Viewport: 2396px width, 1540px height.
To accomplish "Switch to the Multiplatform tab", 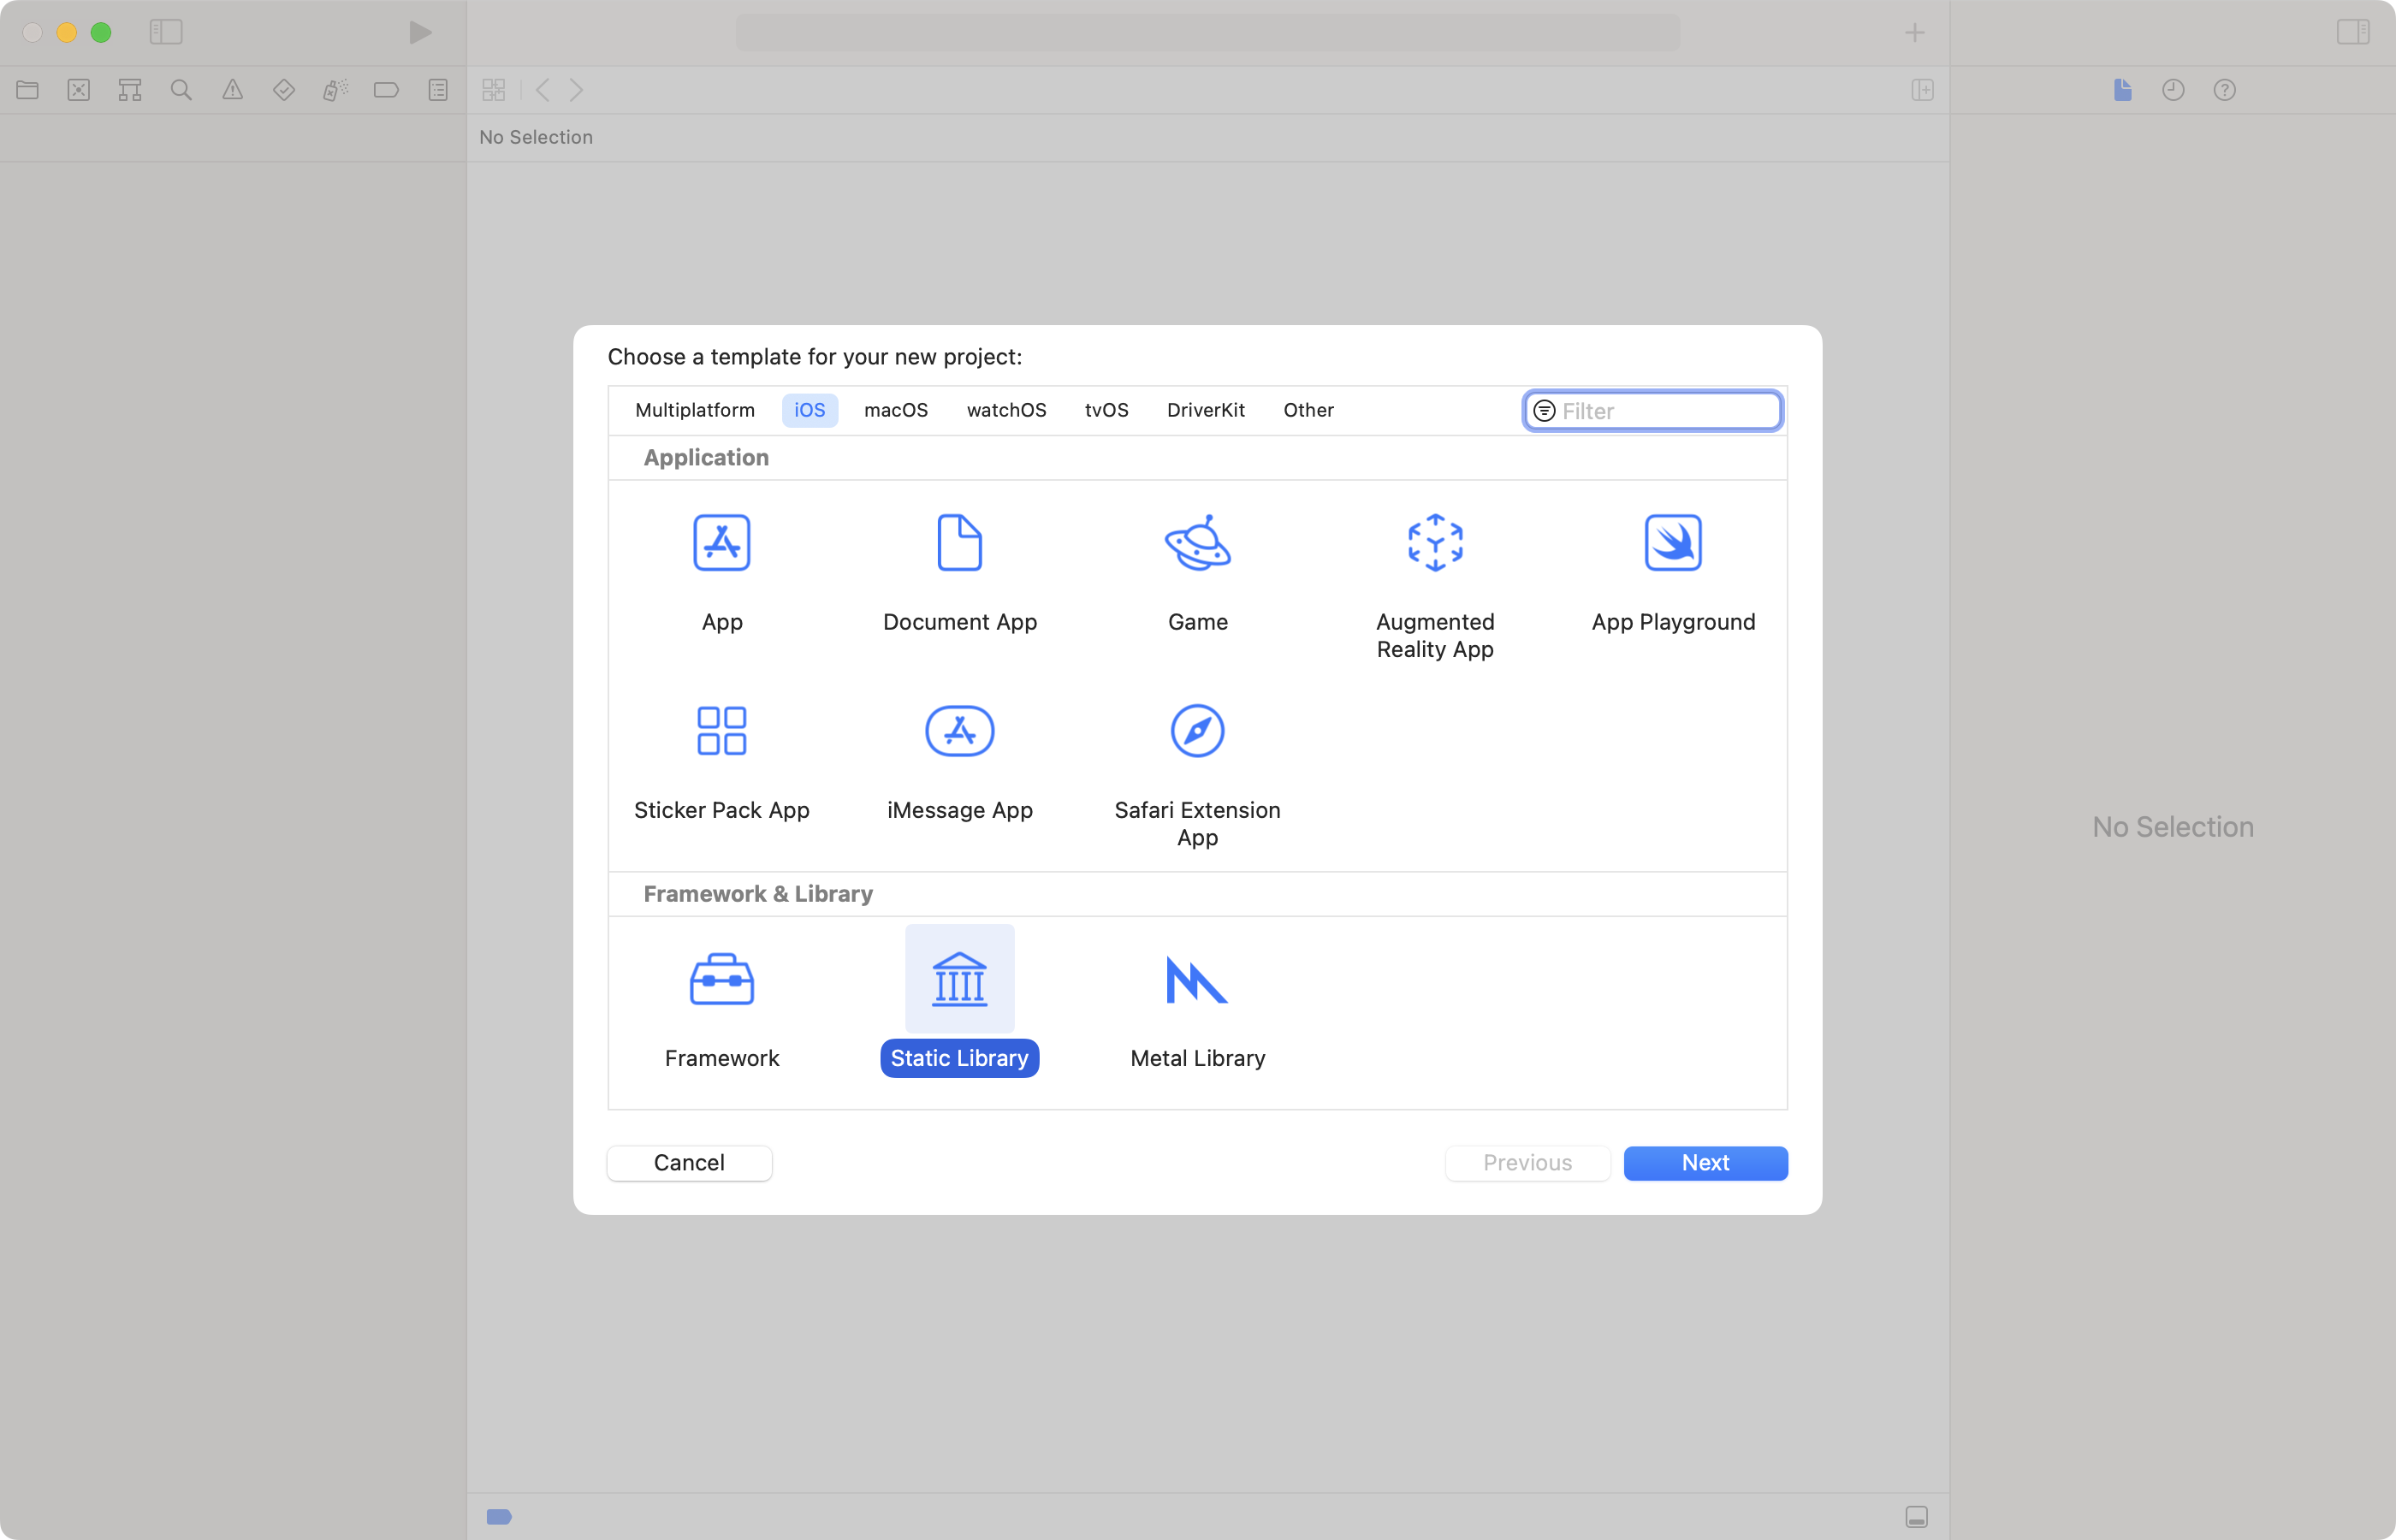I will point(694,410).
